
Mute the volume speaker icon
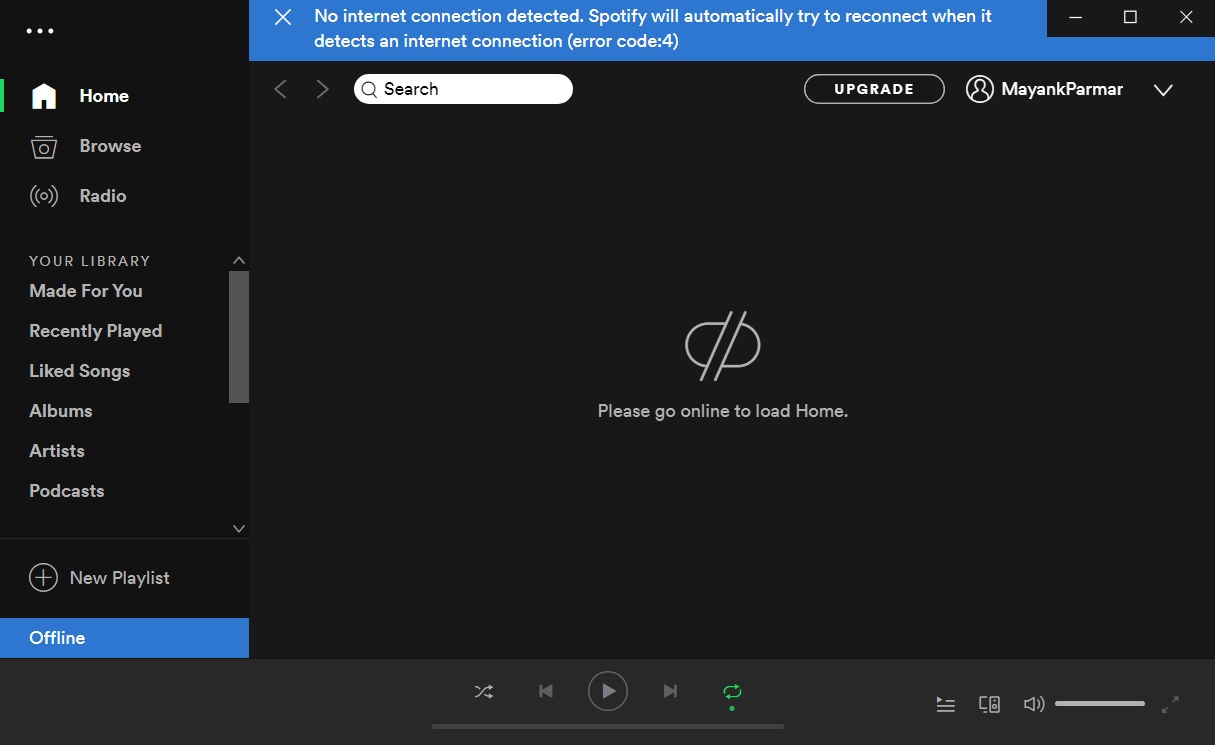[1034, 705]
